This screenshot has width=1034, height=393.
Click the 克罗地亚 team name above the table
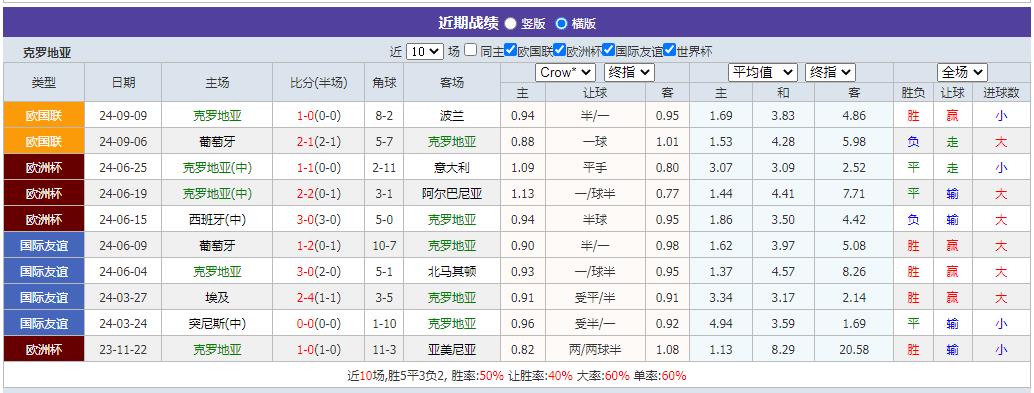click(x=47, y=53)
